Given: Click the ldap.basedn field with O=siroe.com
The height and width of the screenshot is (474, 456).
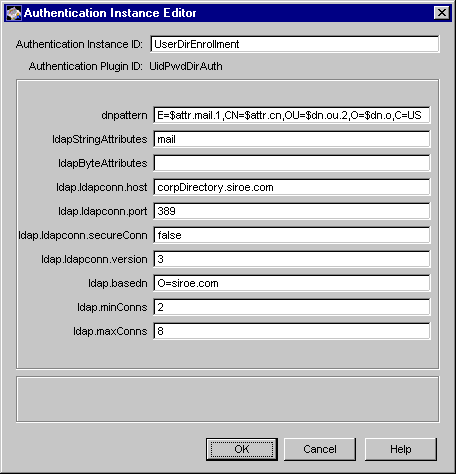Looking at the screenshot, I should [x=292, y=283].
